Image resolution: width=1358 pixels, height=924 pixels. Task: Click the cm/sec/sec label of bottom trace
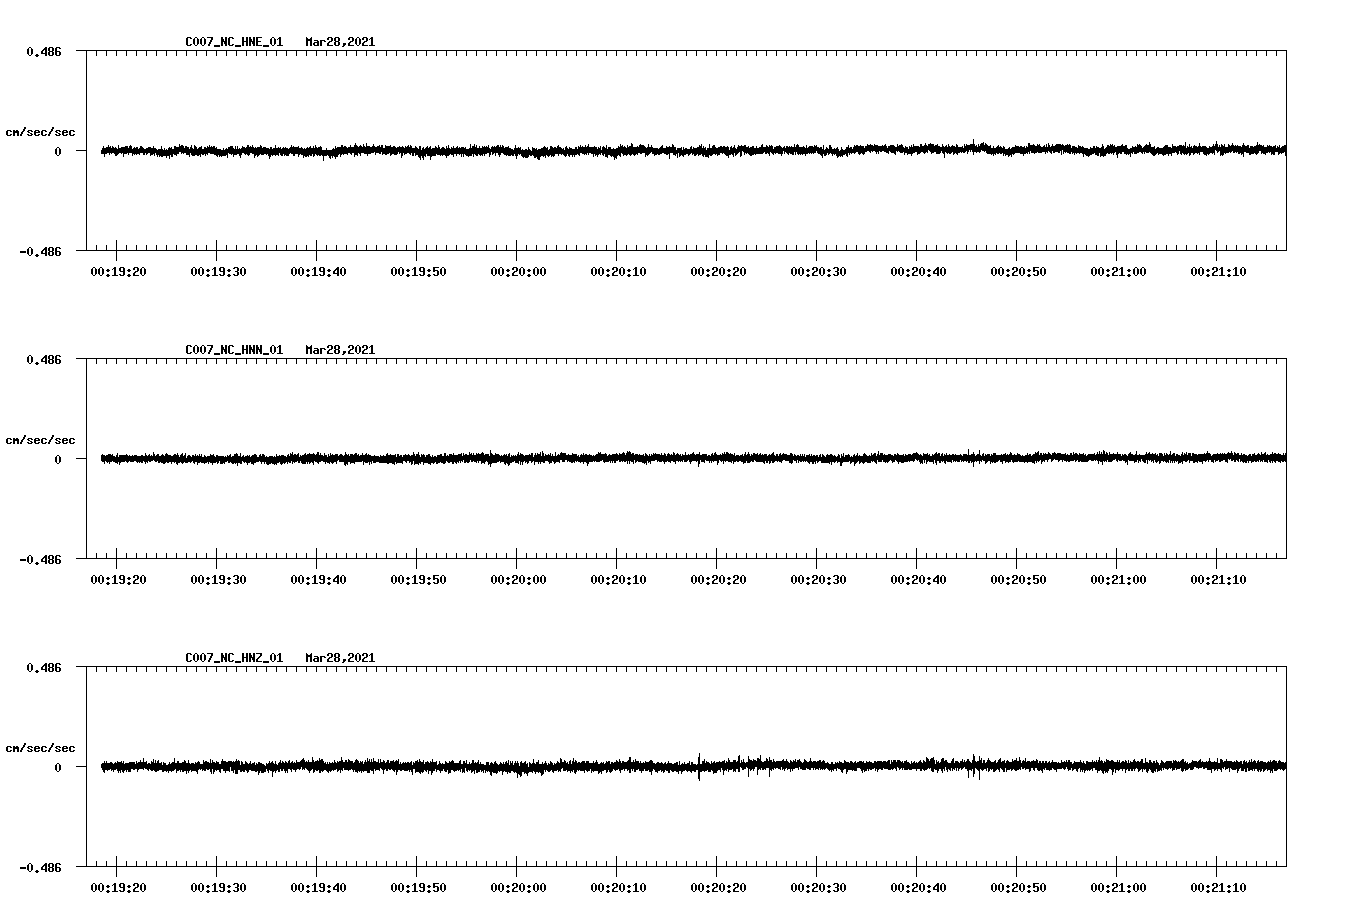click(40, 746)
